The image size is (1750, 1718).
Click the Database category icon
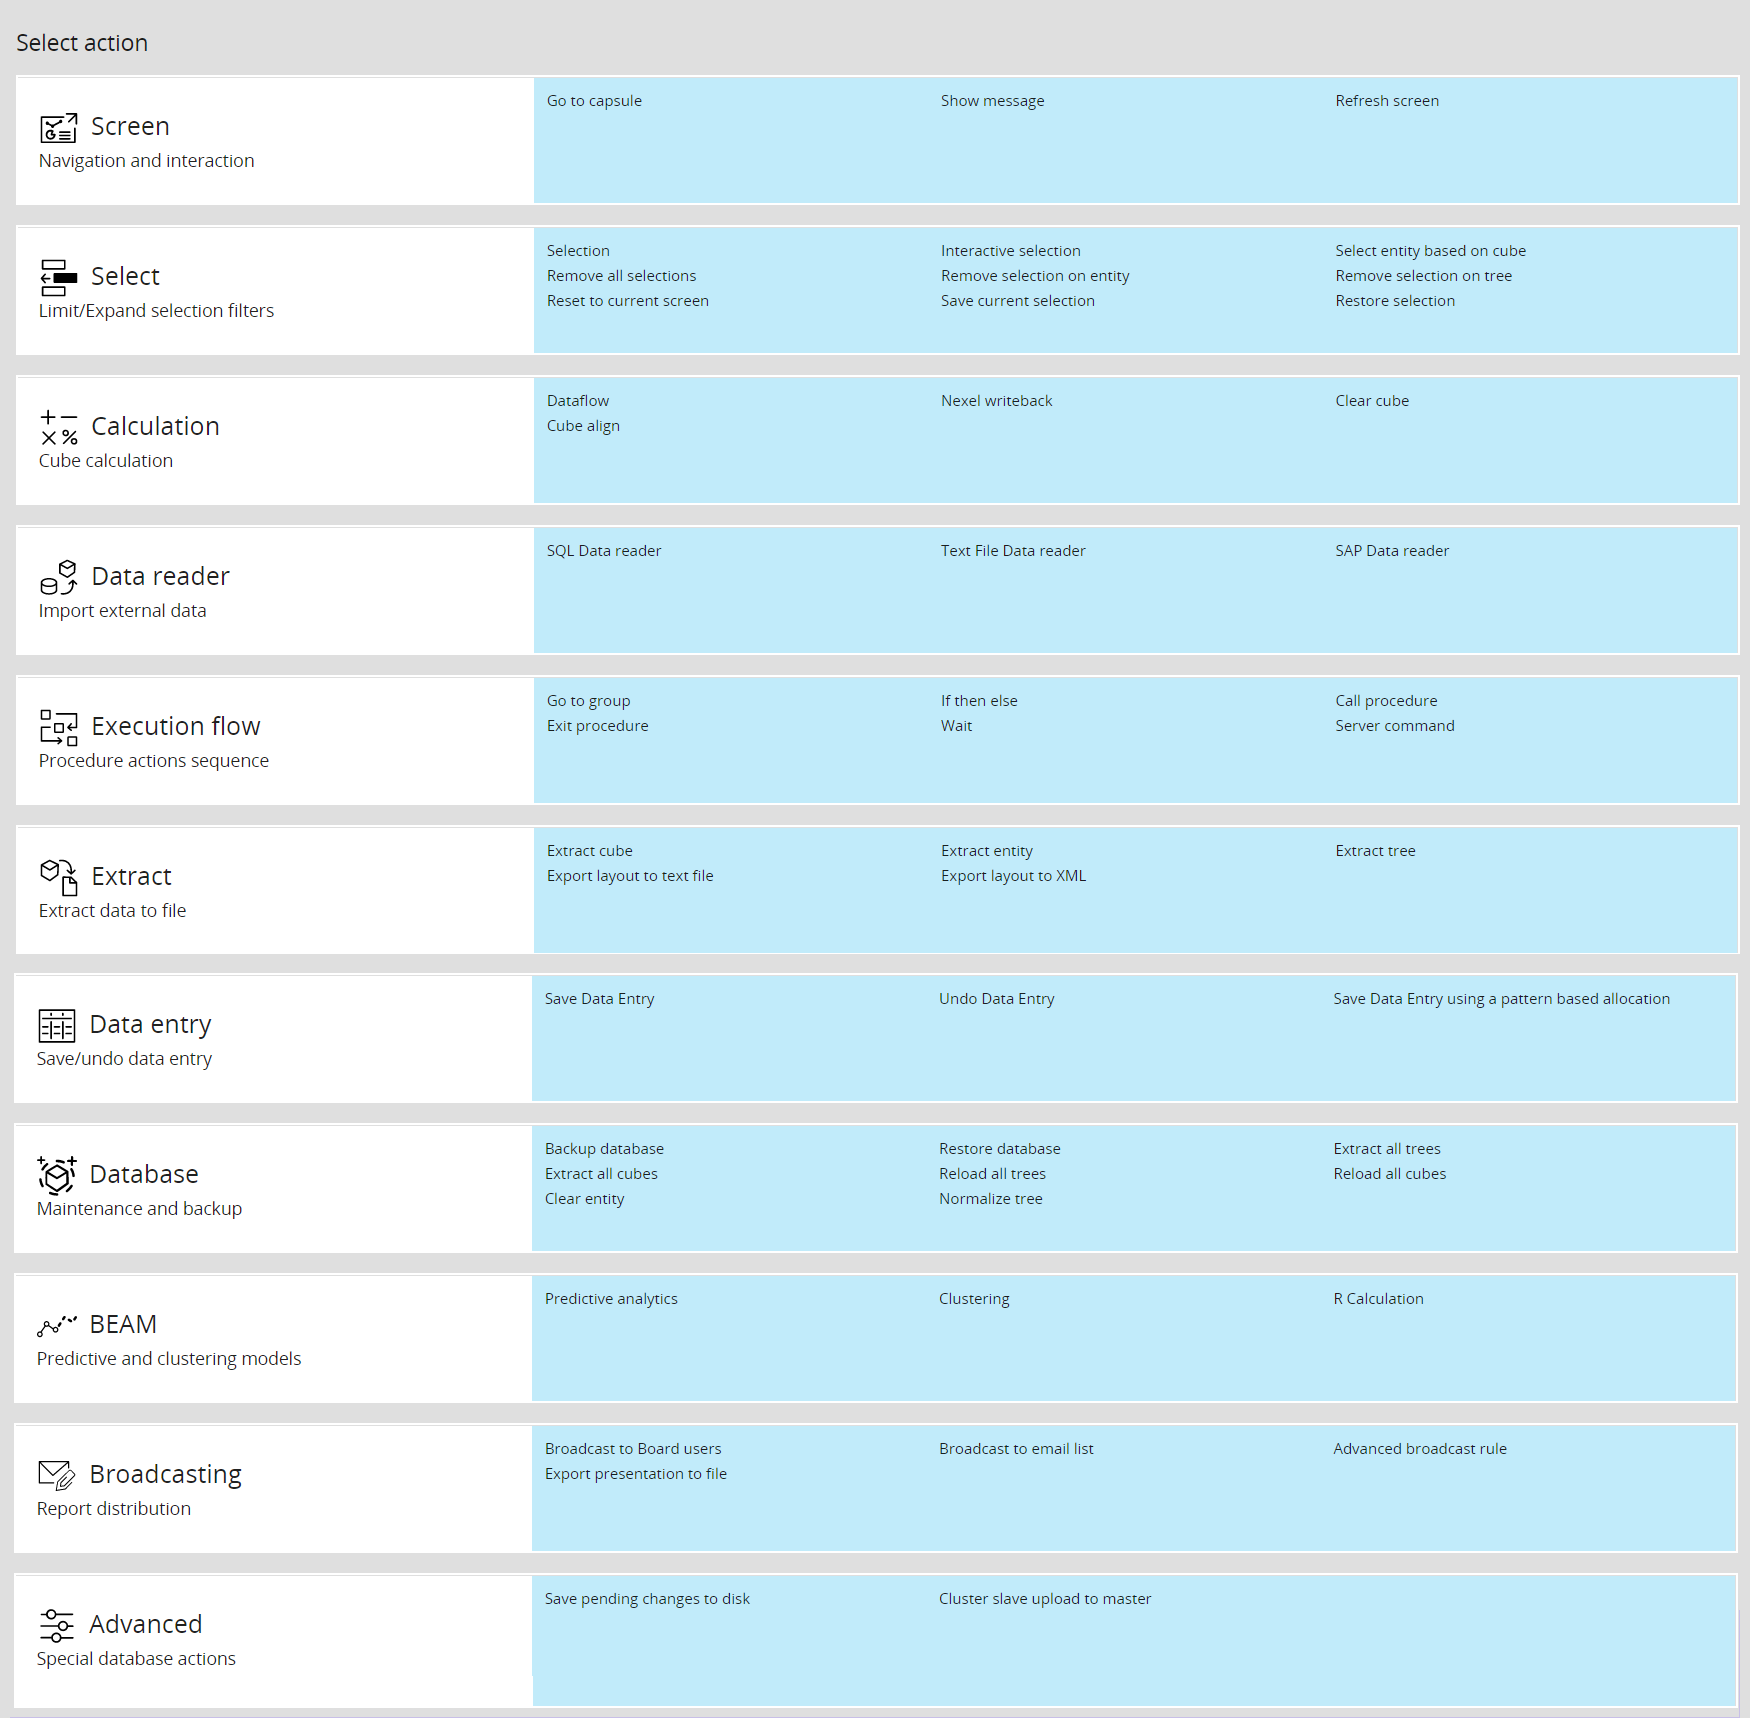(57, 1175)
